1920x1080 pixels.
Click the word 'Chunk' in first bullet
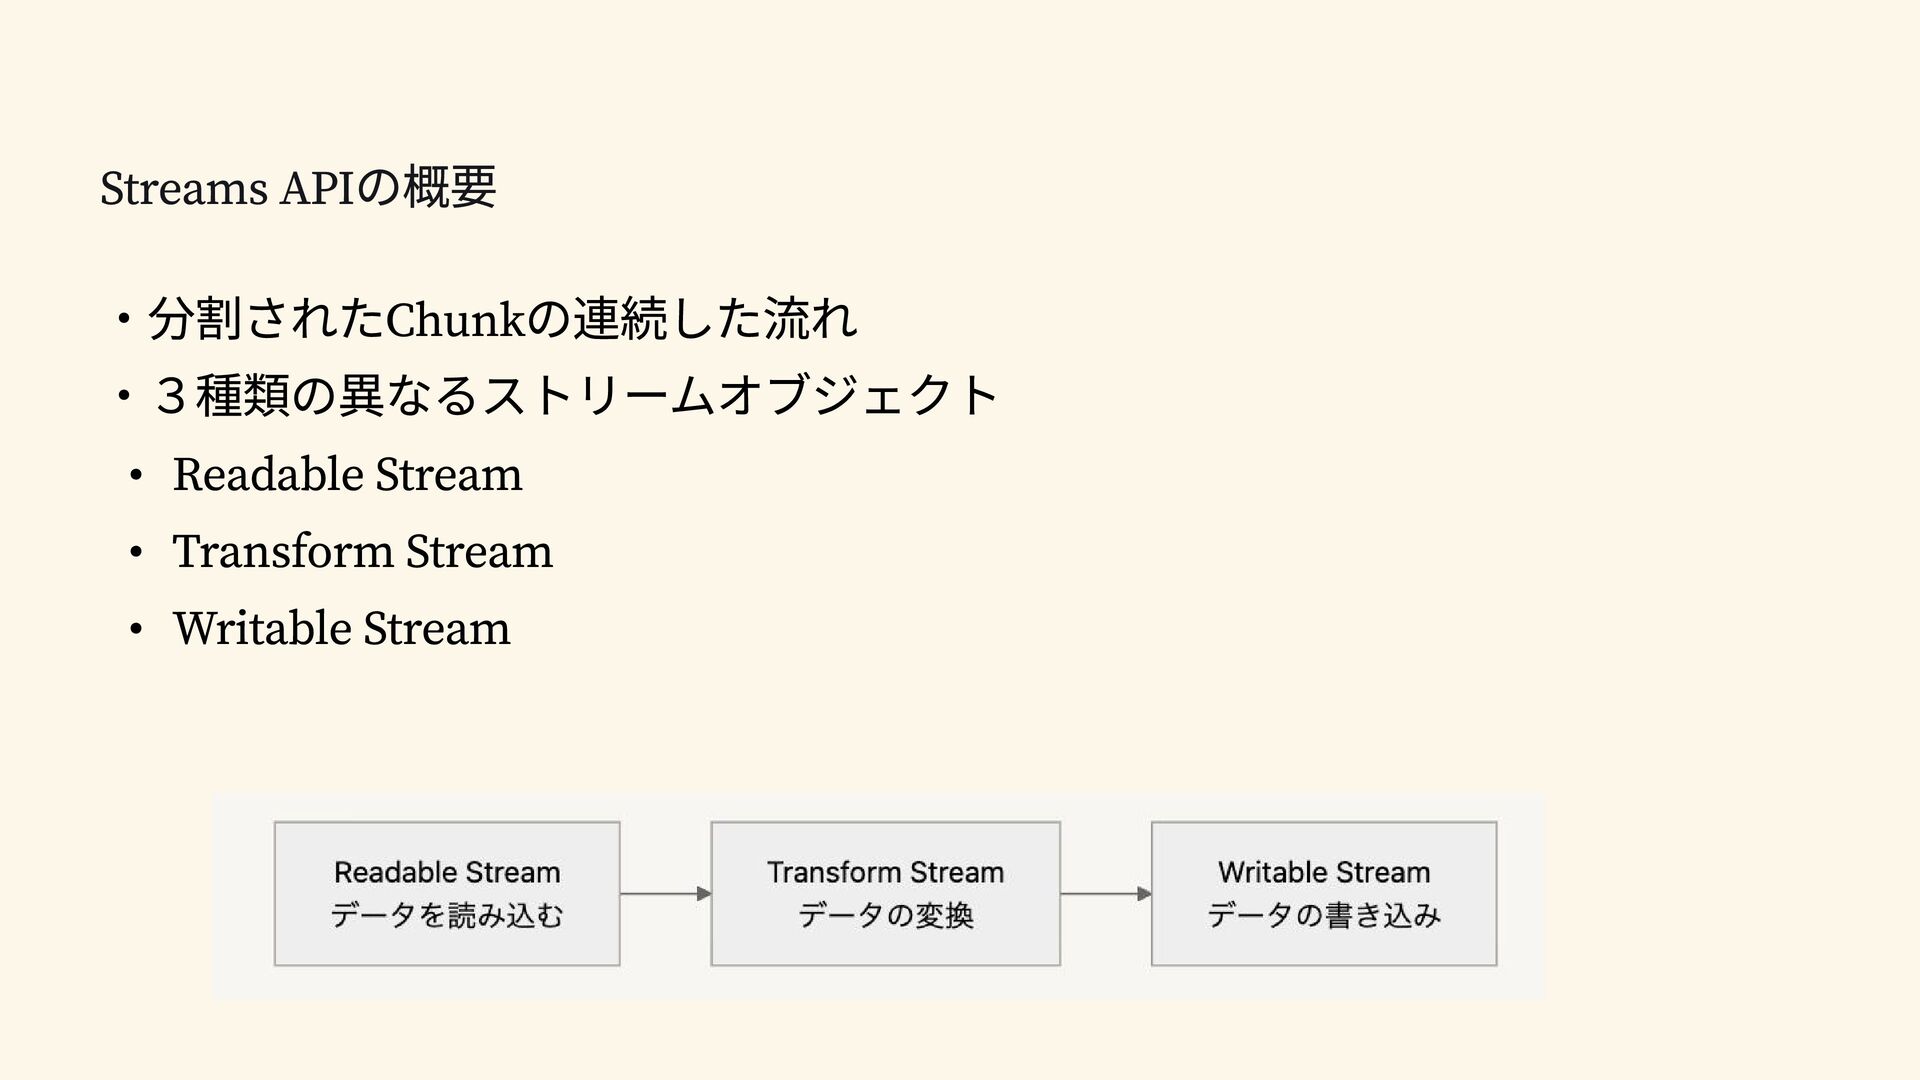[455, 320]
